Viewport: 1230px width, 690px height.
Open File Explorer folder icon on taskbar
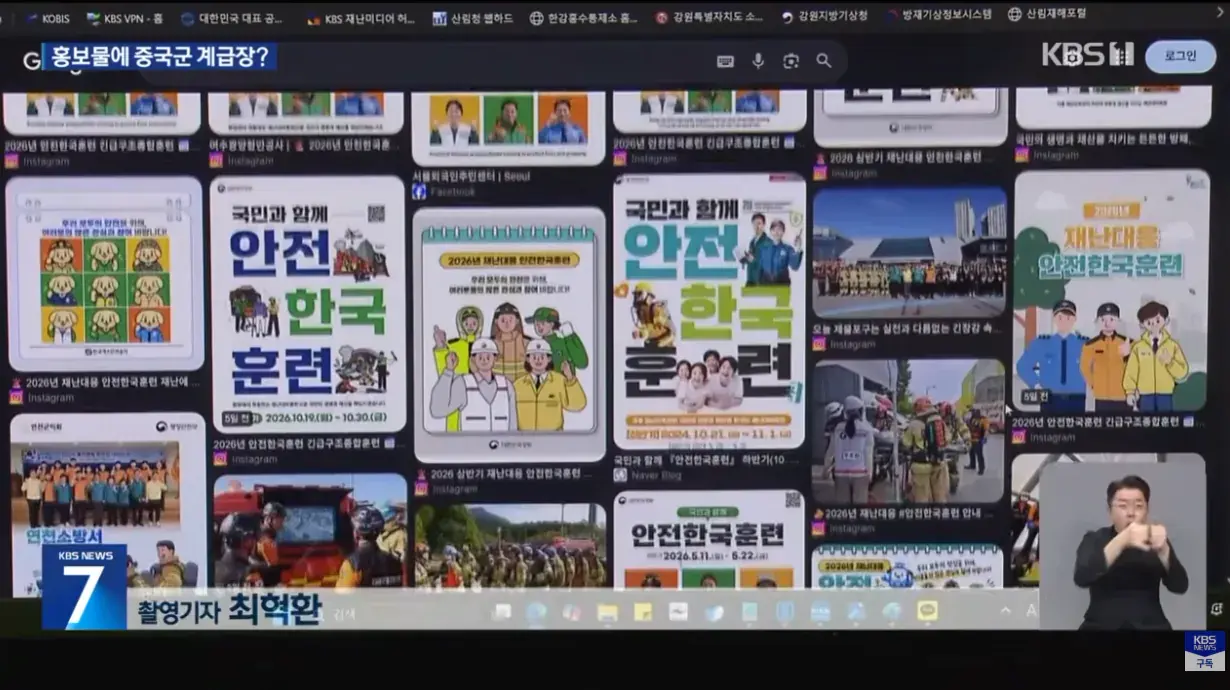click(x=607, y=611)
